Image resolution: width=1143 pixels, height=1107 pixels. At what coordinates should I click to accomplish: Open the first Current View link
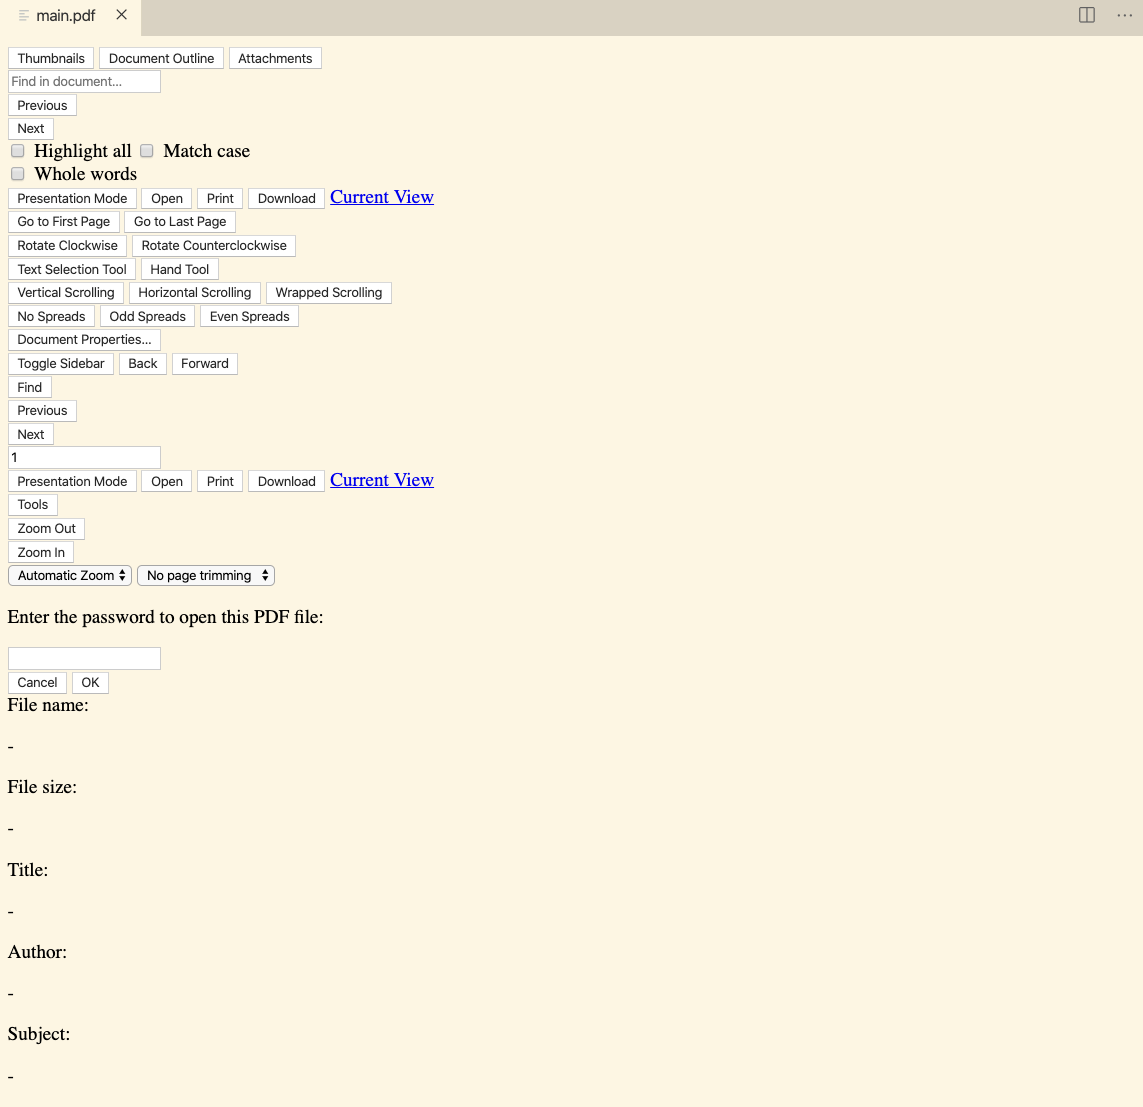tap(382, 197)
